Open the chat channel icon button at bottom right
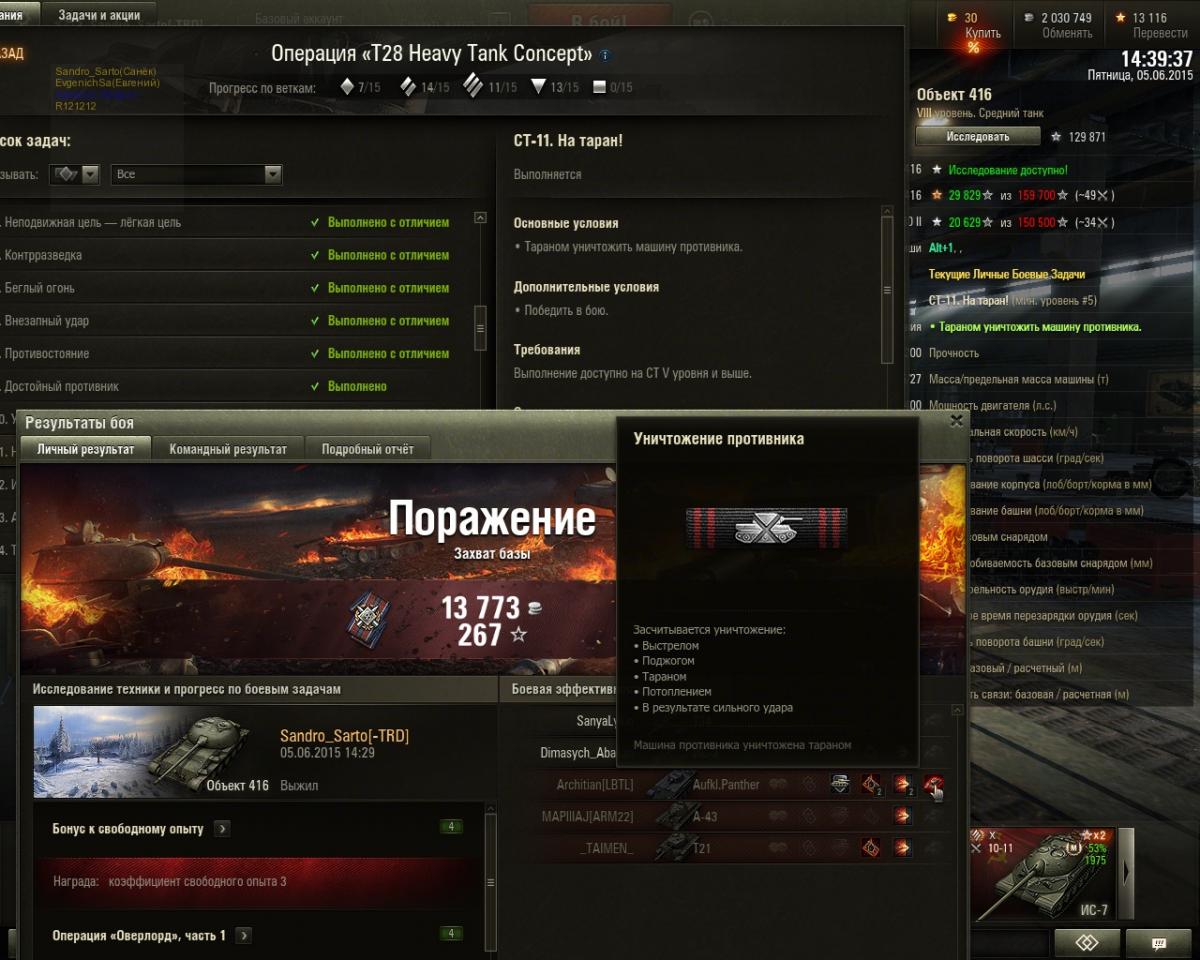 tap(1158, 943)
